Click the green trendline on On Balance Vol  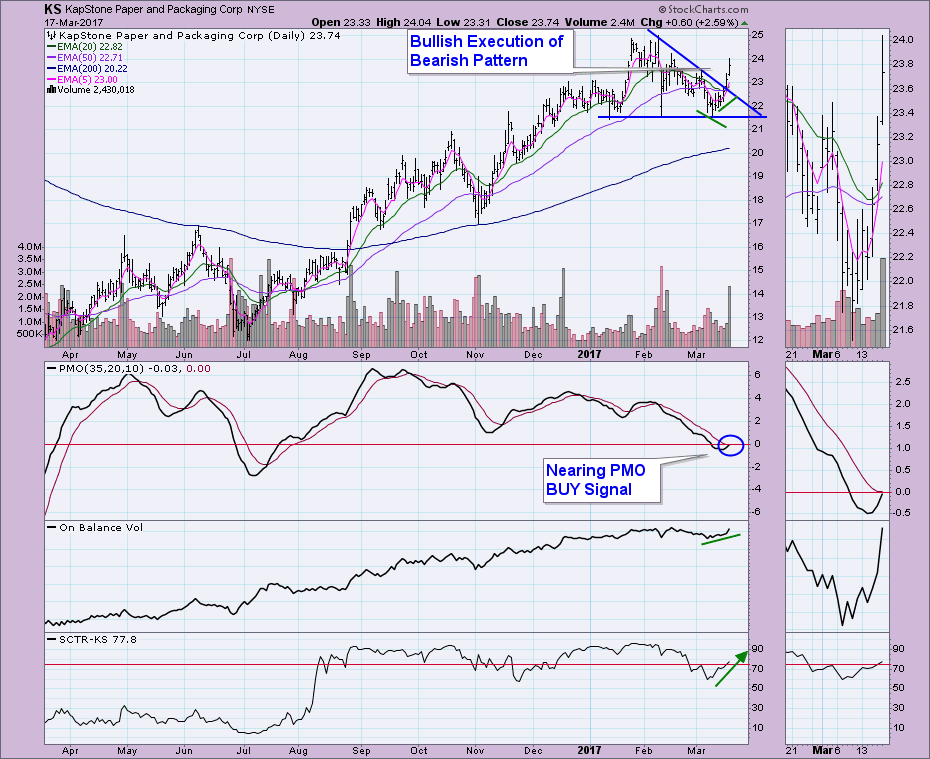point(720,540)
